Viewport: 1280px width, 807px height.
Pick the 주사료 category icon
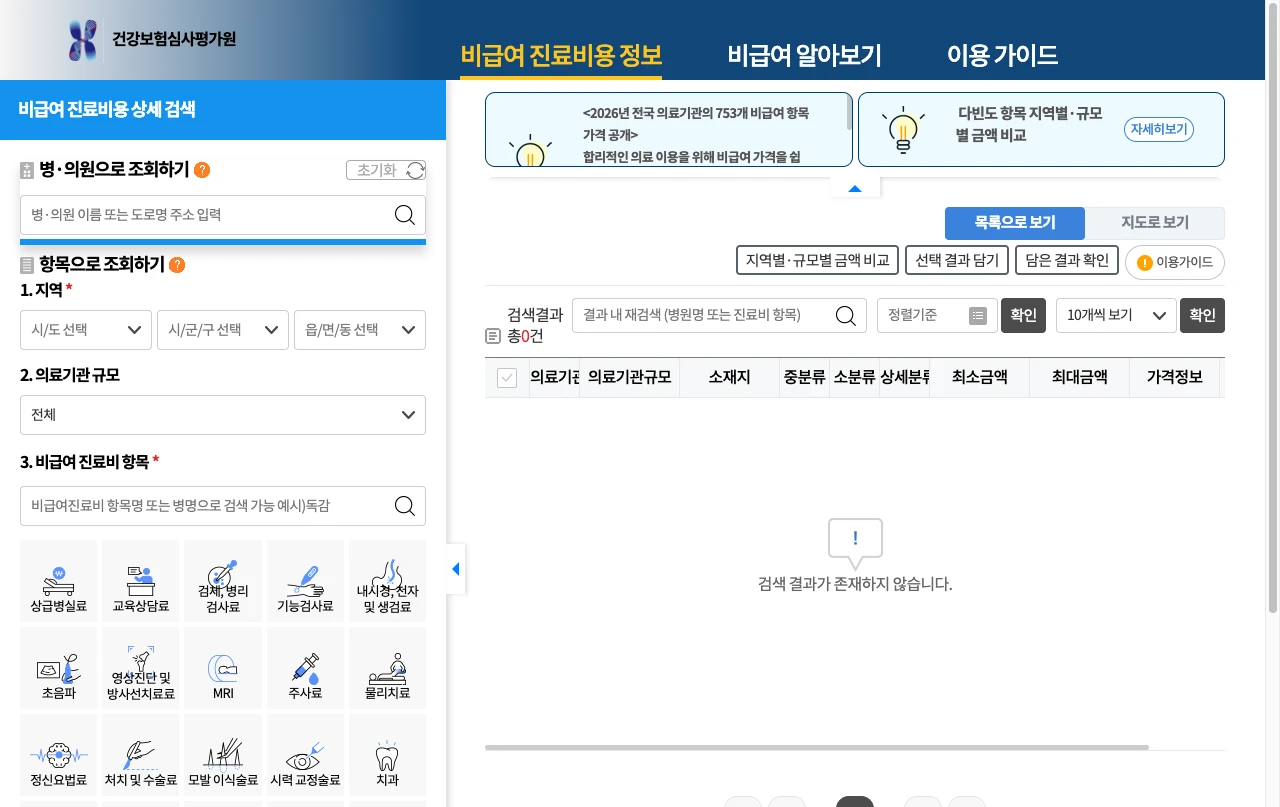[305, 668]
